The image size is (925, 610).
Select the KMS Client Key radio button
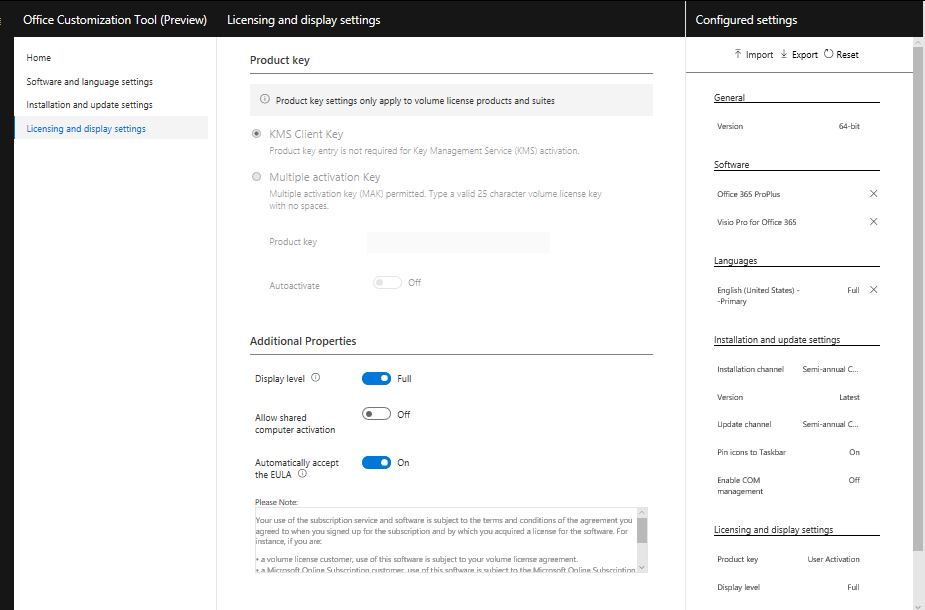click(x=257, y=134)
